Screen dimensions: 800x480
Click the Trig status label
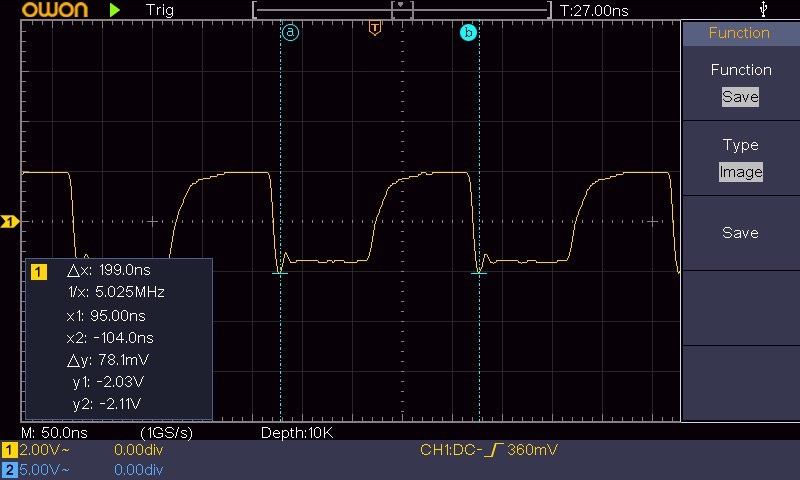coord(160,10)
